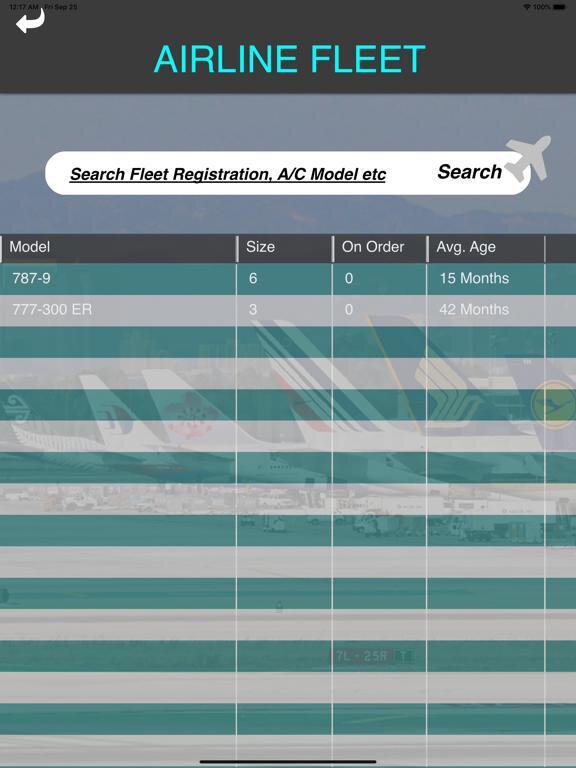Click size value 3 for 777-300 ER
This screenshot has height=768, width=576.
tap(253, 310)
